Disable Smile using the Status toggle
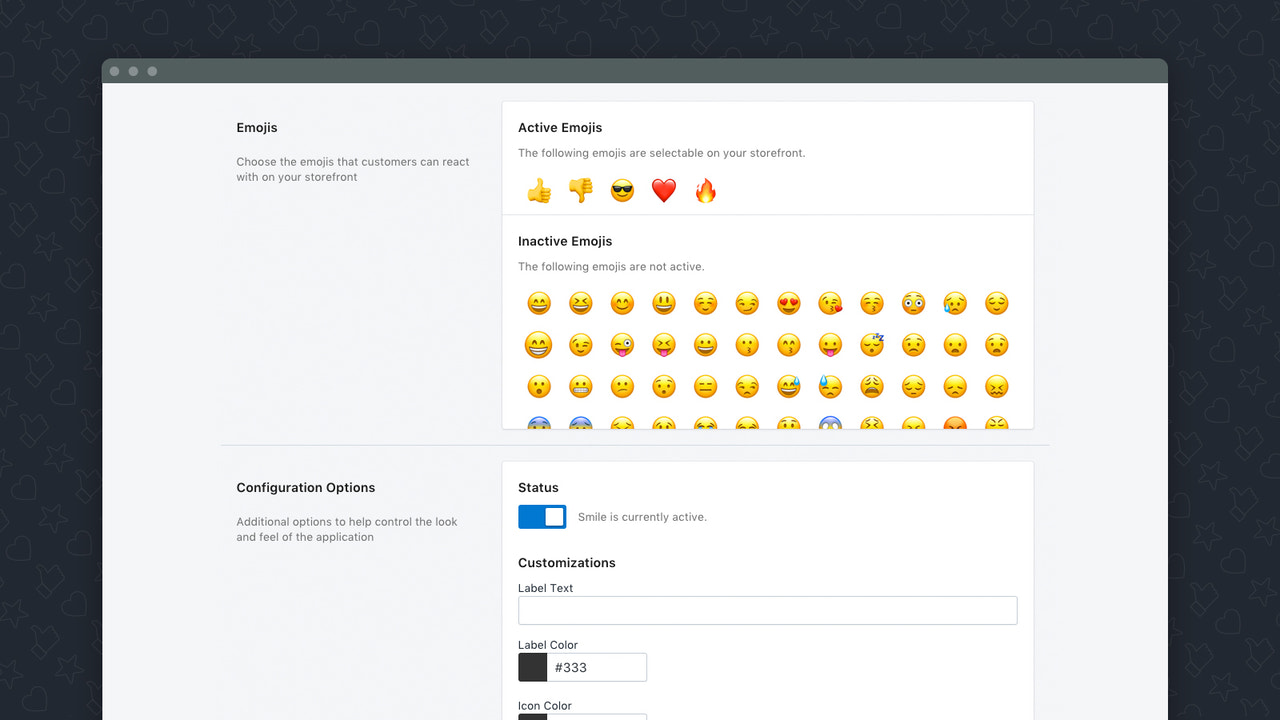 (542, 517)
